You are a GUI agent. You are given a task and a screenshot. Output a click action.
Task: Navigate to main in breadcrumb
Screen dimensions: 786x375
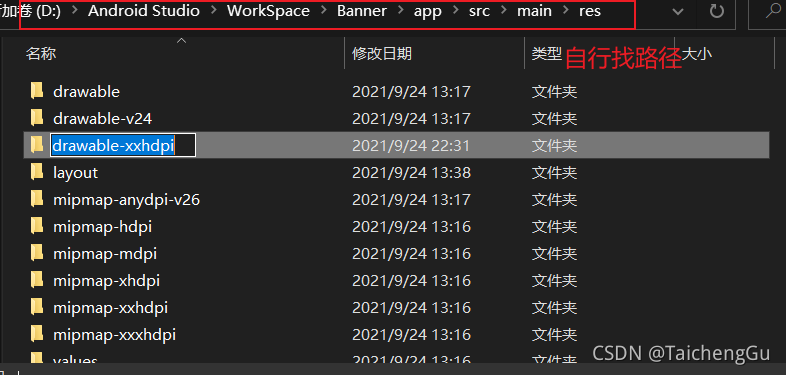[x=534, y=11]
